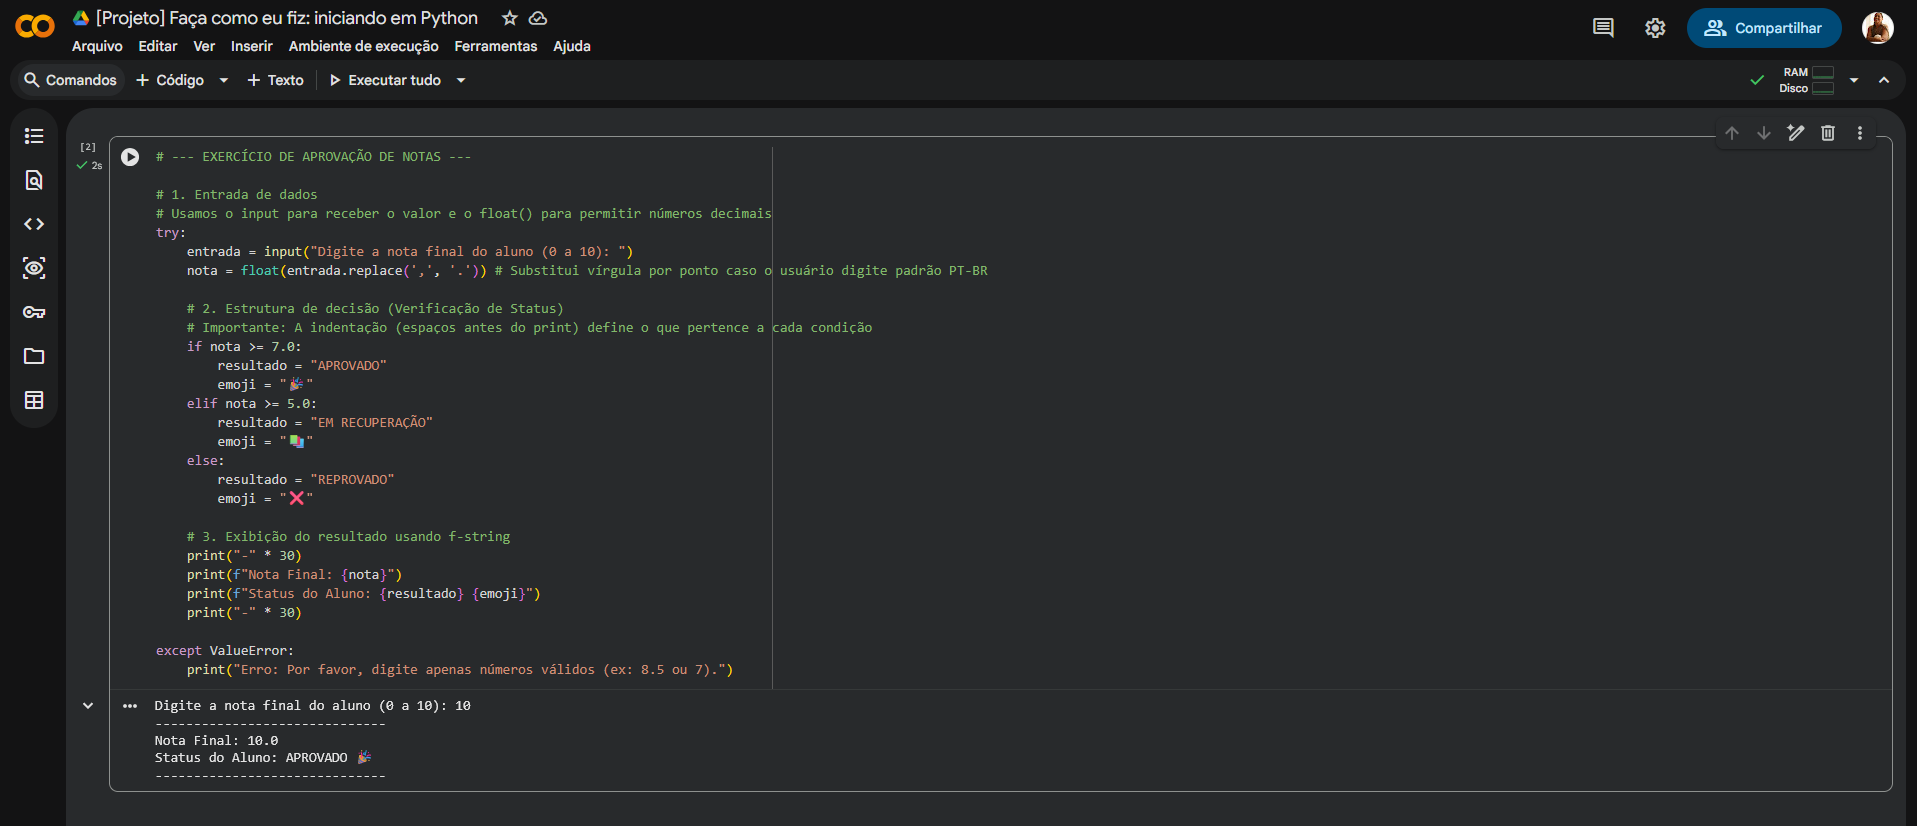
Task: Click the cell execution count [2]
Action: pos(88,147)
